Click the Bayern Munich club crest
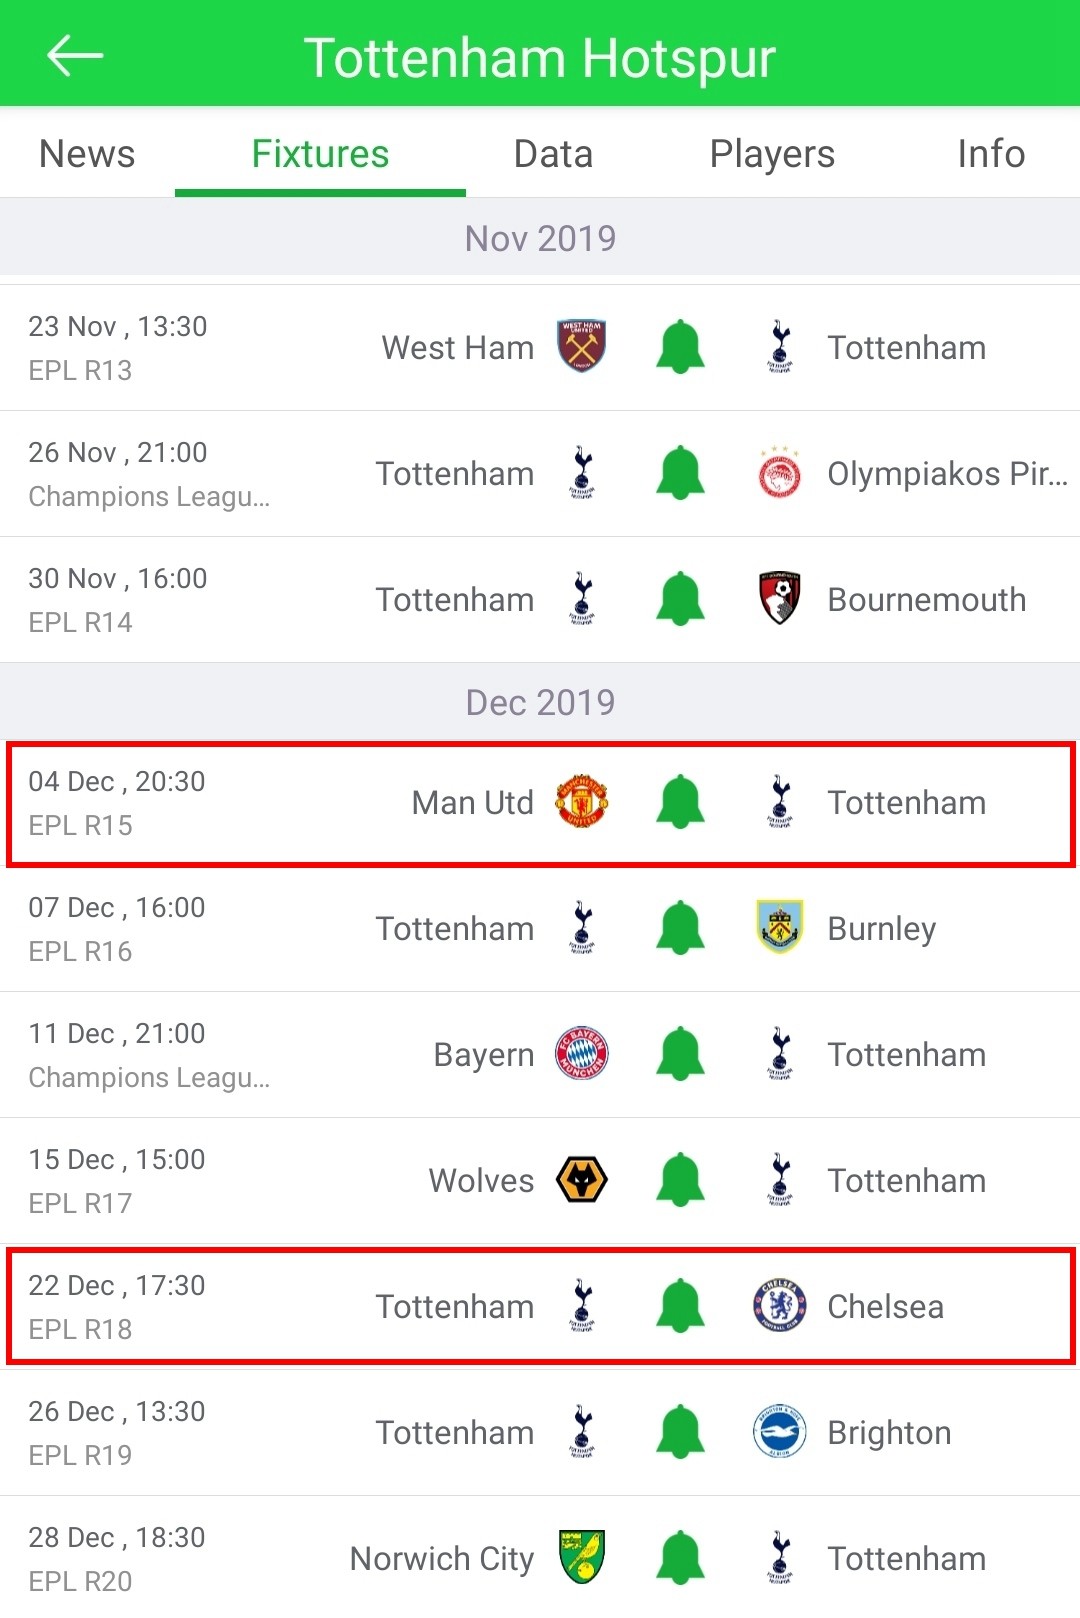Image resolution: width=1080 pixels, height=1618 pixels. click(581, 1054)
